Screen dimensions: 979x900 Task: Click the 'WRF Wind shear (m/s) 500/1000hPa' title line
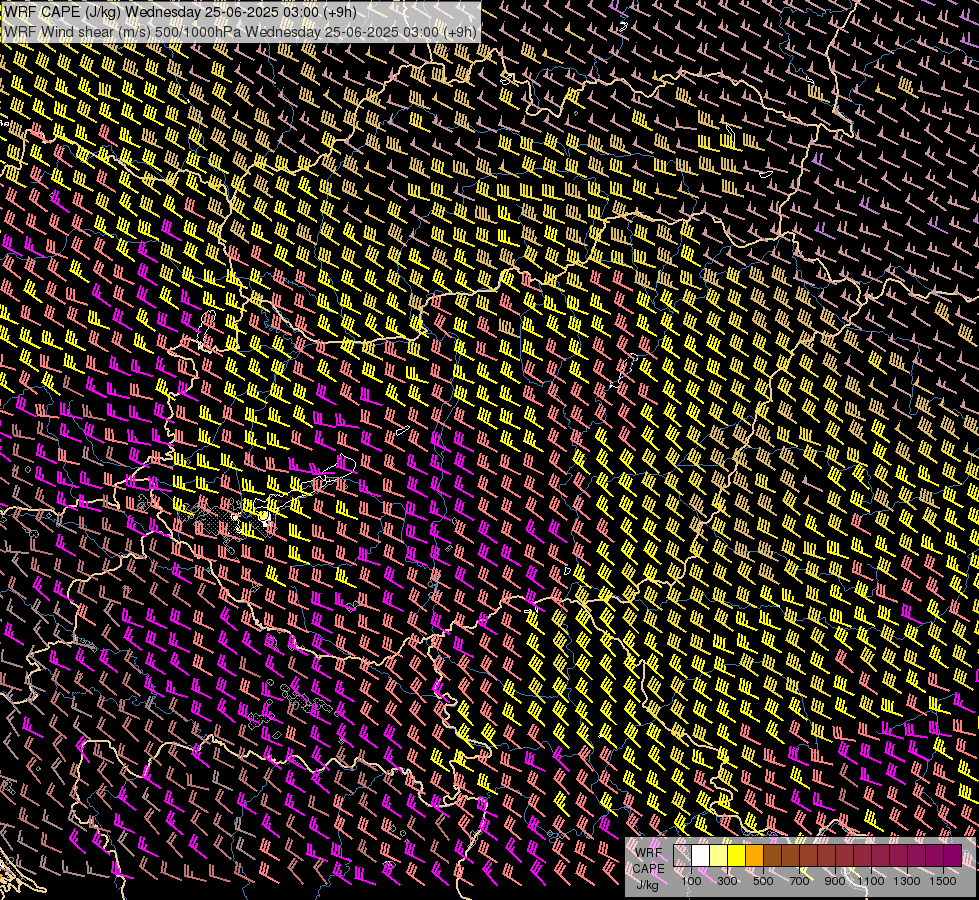click(x=240, y=32)
